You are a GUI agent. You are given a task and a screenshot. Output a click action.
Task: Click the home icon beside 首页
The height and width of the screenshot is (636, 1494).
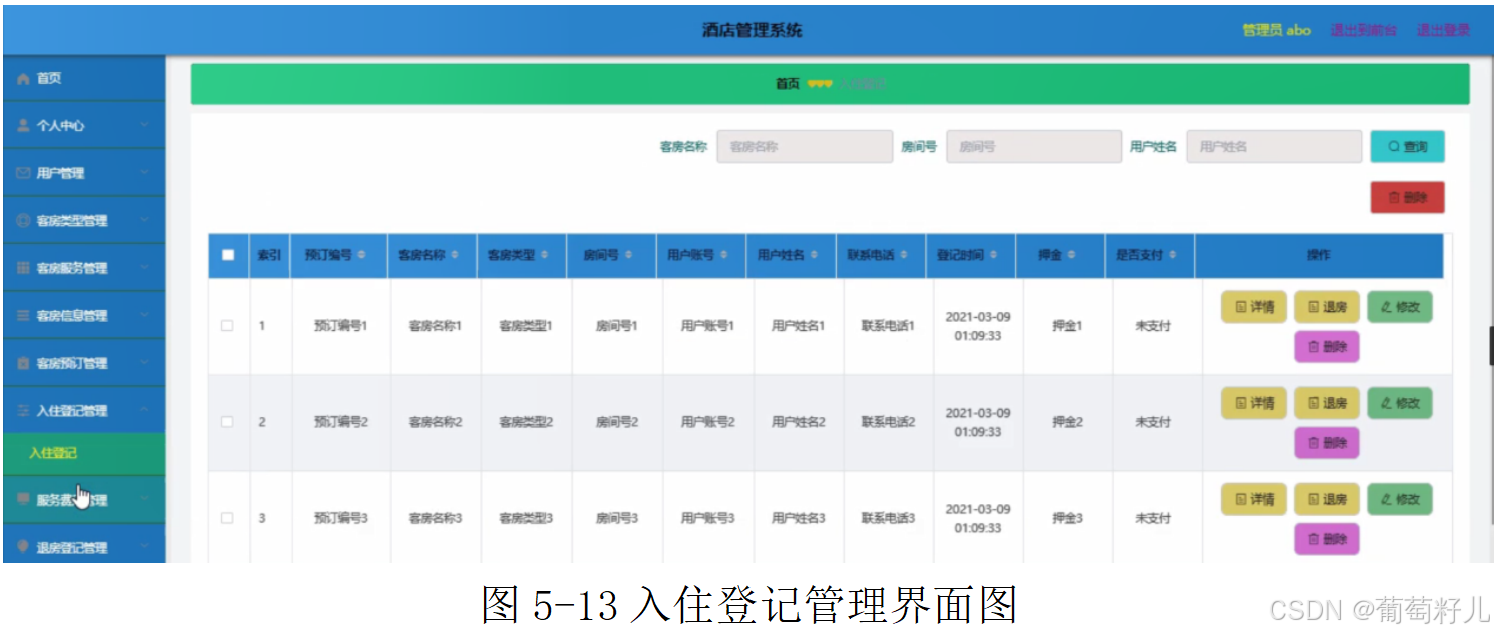point(24,77)
